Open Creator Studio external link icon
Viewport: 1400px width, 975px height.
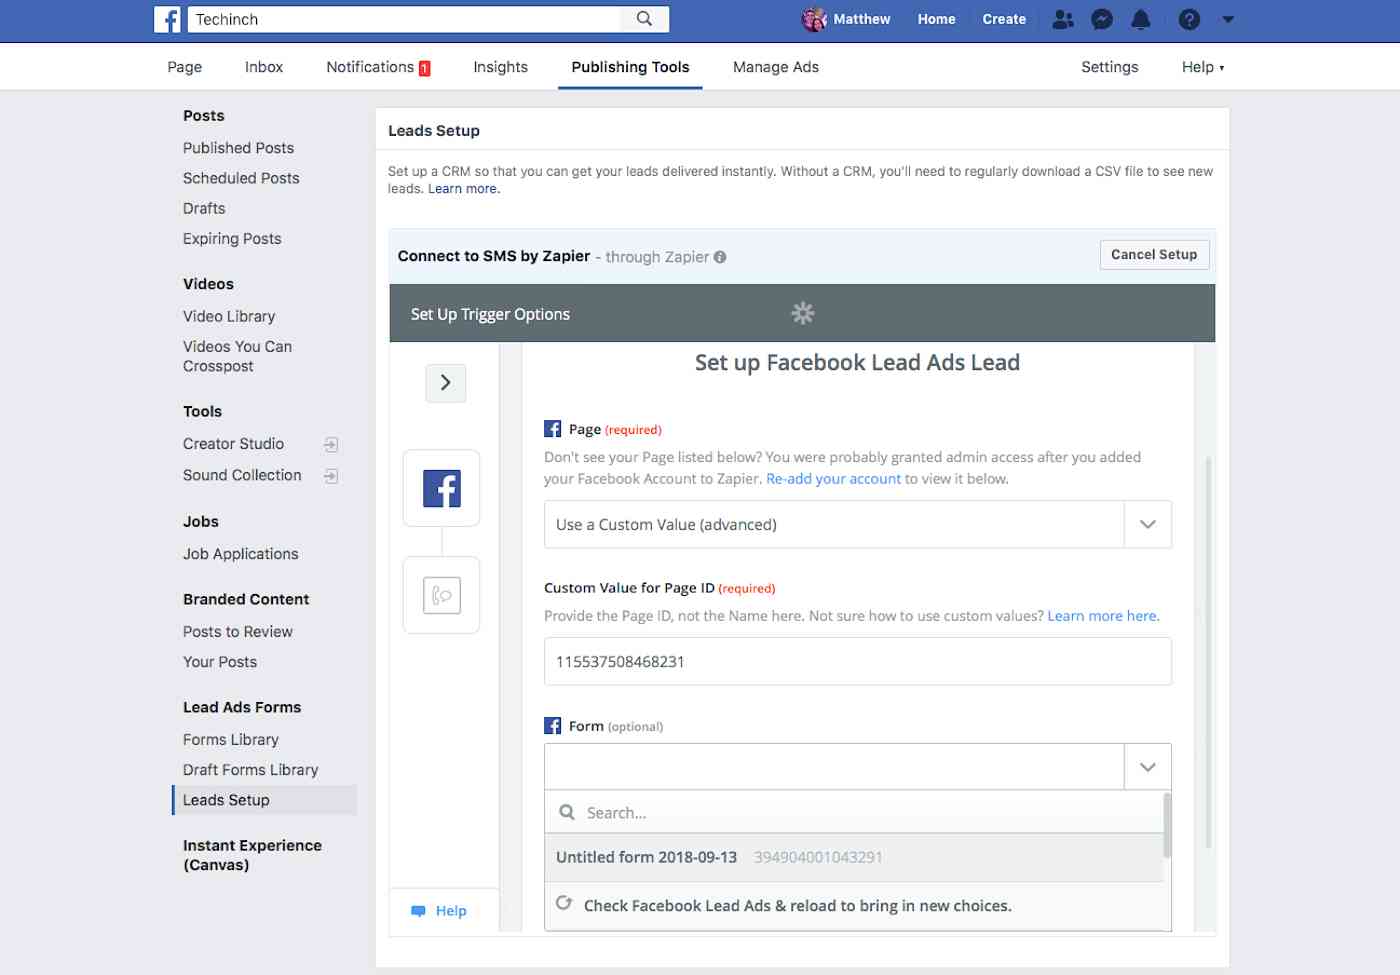[331, 444]
